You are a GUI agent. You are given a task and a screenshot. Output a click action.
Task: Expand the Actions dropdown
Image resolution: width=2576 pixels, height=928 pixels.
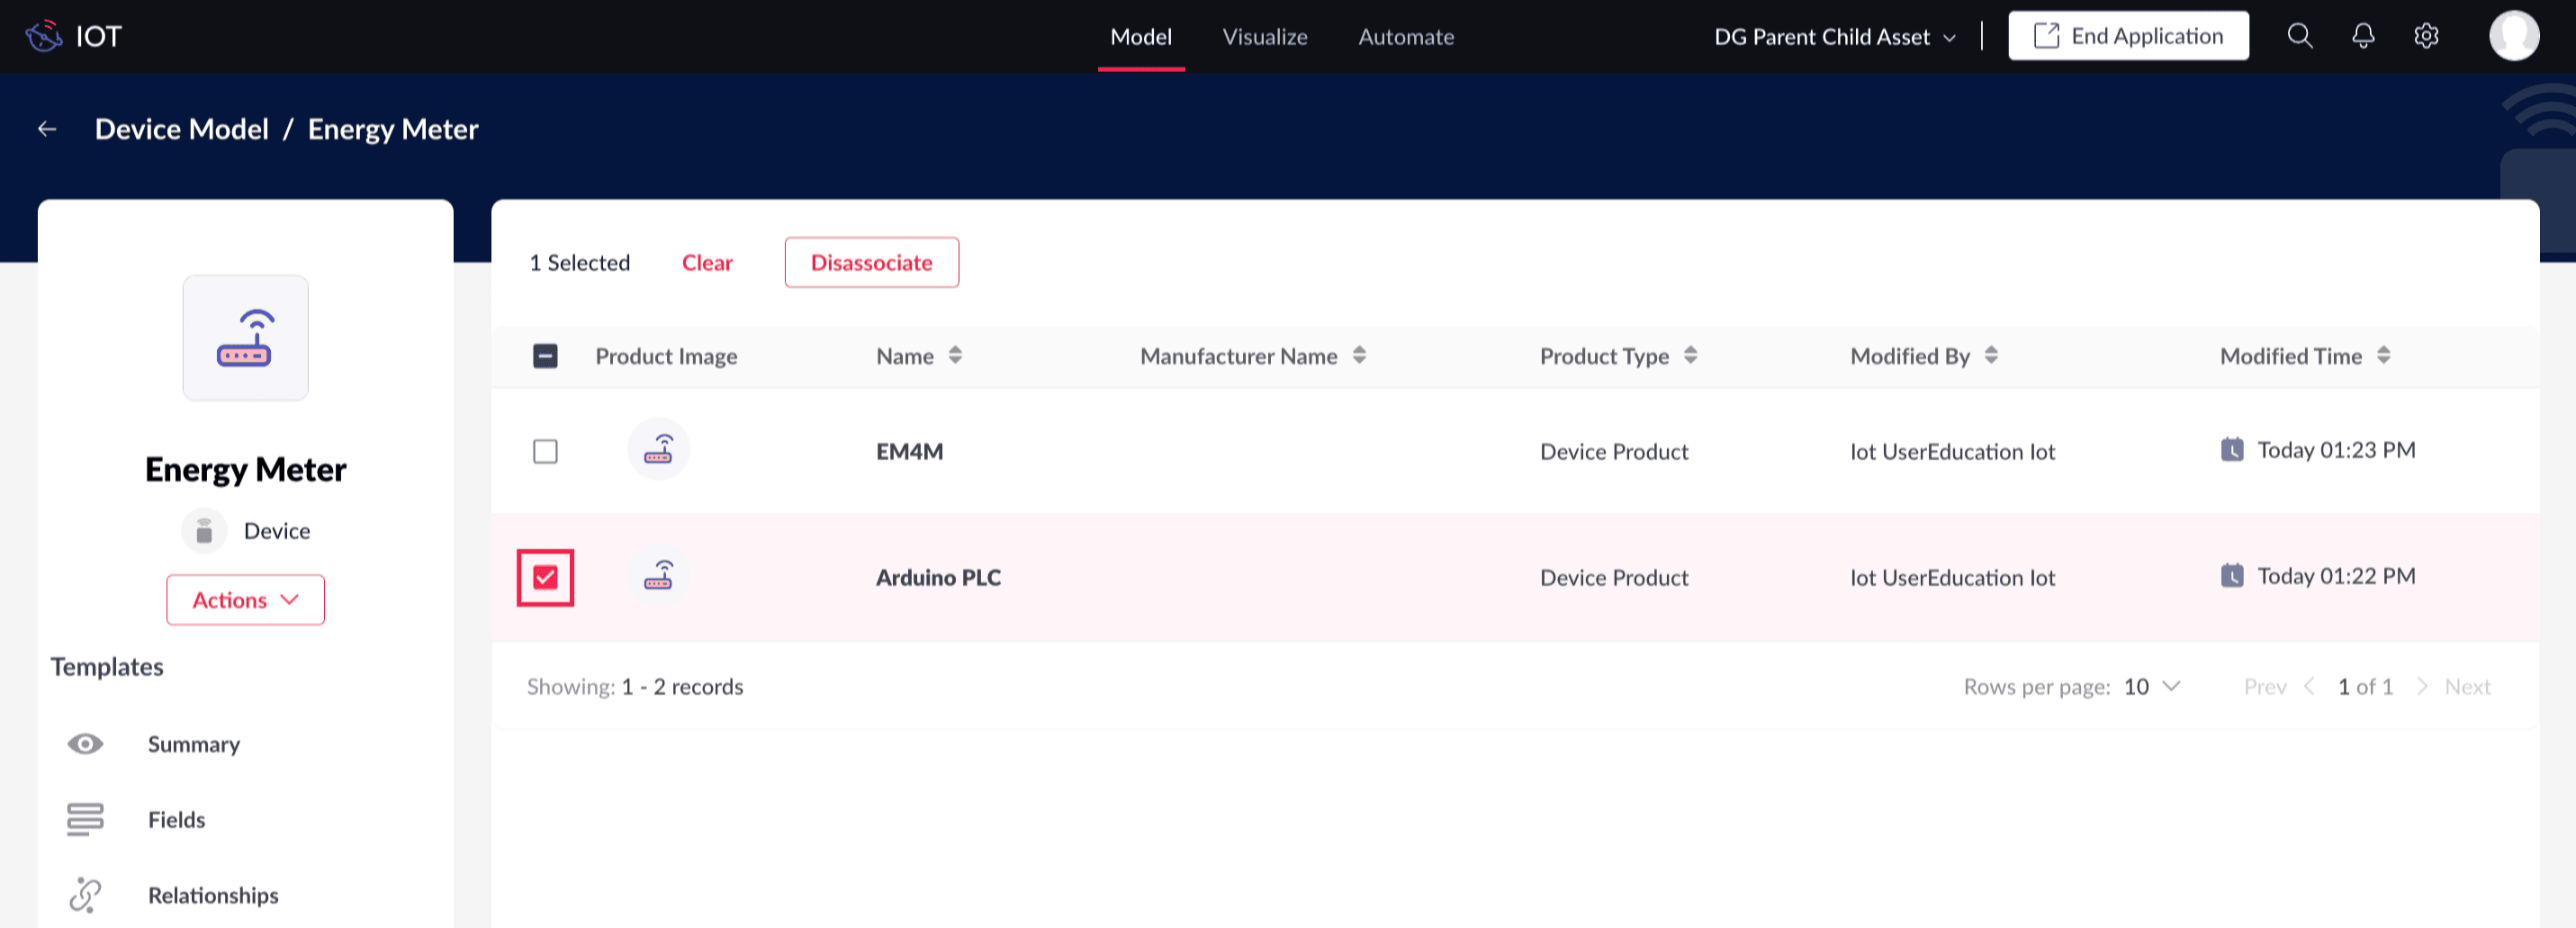click(245, 600)
